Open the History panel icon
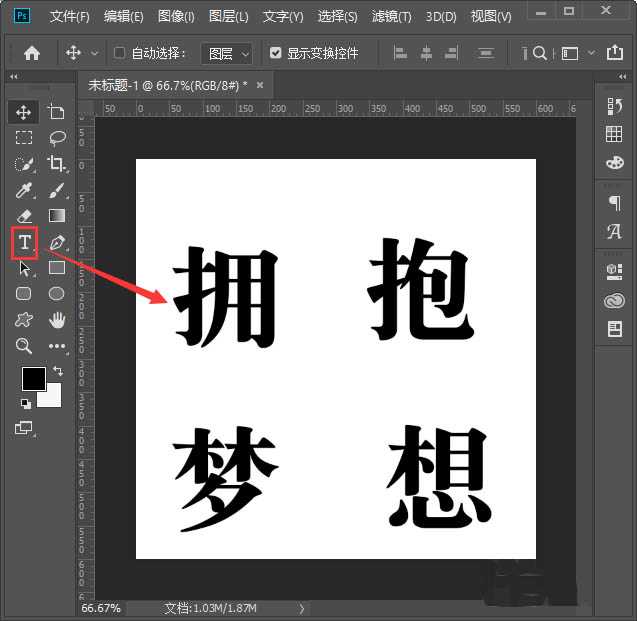 pyautogui.click(x=614, y=106)
